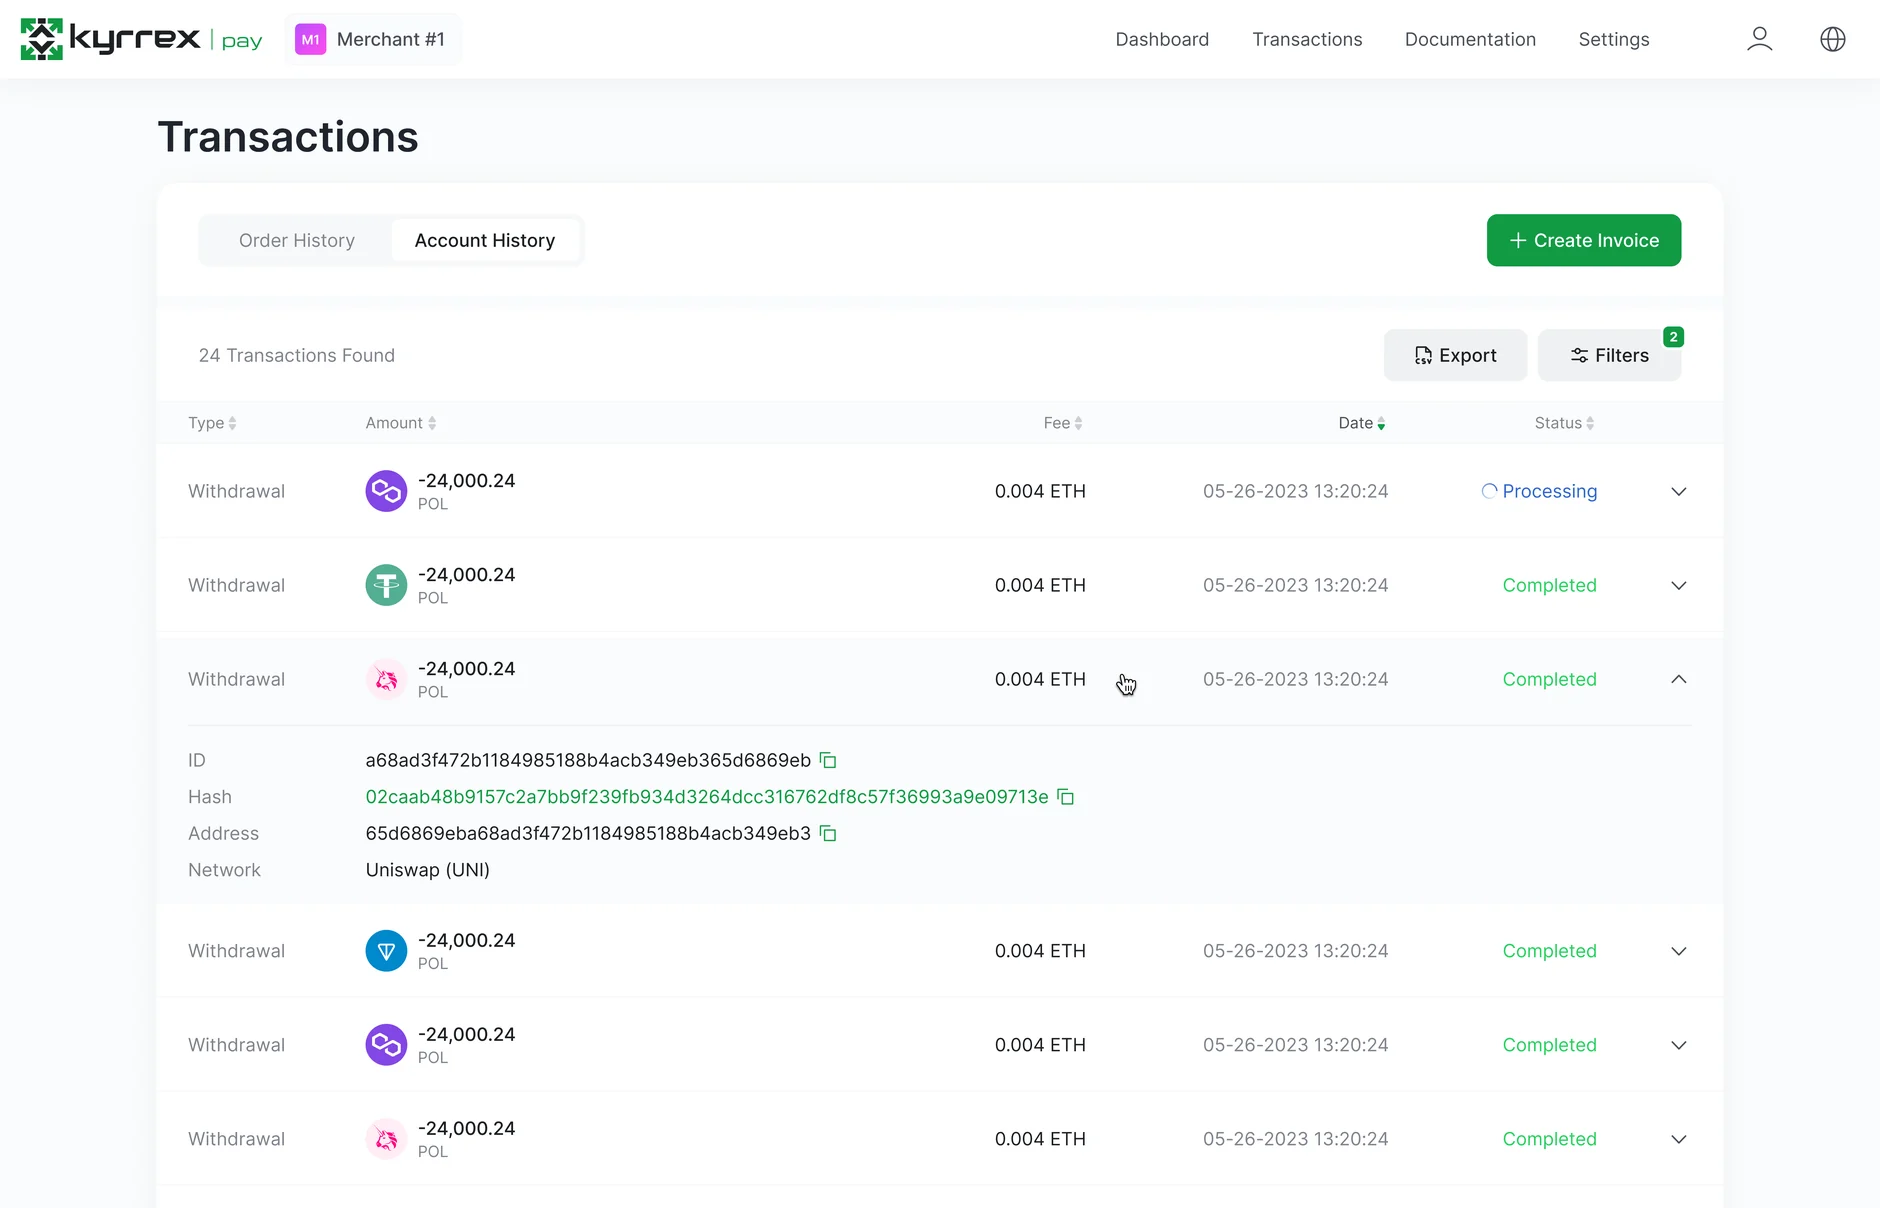Expand the last Uniswap withdrawal row

(1679, 1139)
